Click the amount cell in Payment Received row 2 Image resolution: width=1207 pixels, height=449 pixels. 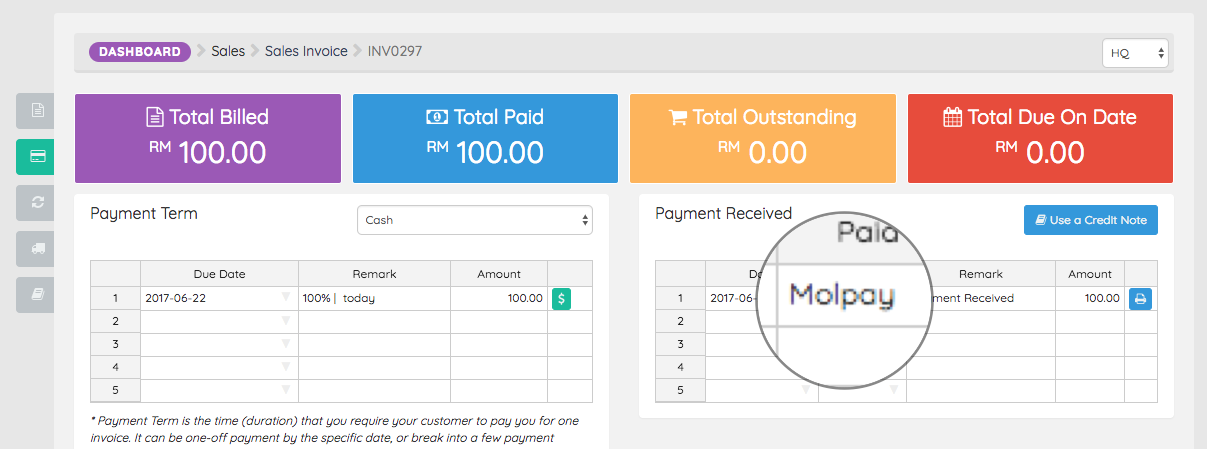[x=1089, y=321]
